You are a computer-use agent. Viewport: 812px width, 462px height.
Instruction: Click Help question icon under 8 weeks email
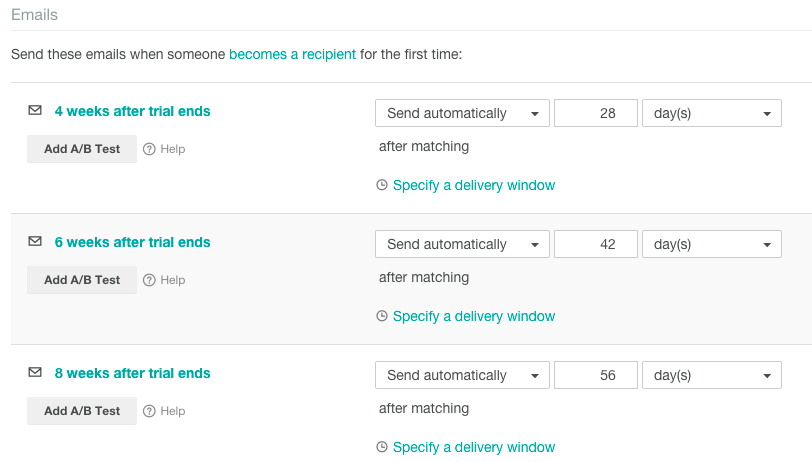pos(149,411)
